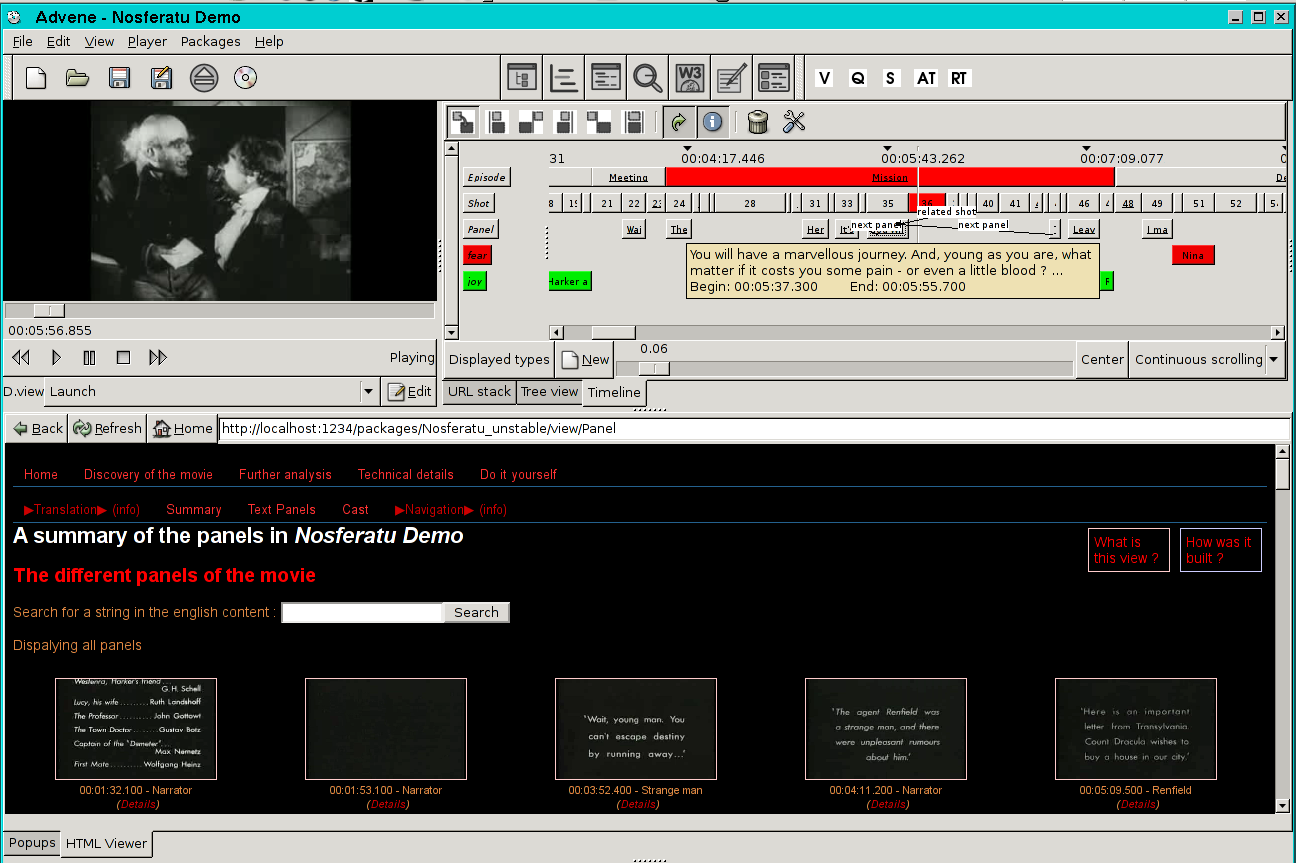Click the timeline zoom scale slider
The width and height of the screenshot is (1296, 863).
click(x=654, y=368)
